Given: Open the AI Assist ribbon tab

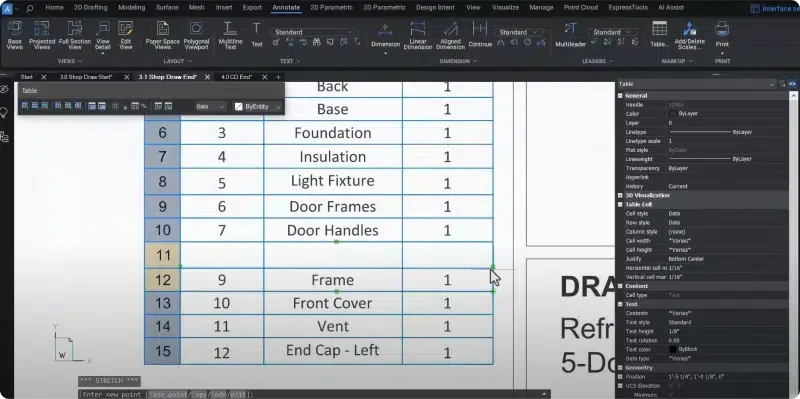Looking at the screenshot, I should [x=671, y=8].
